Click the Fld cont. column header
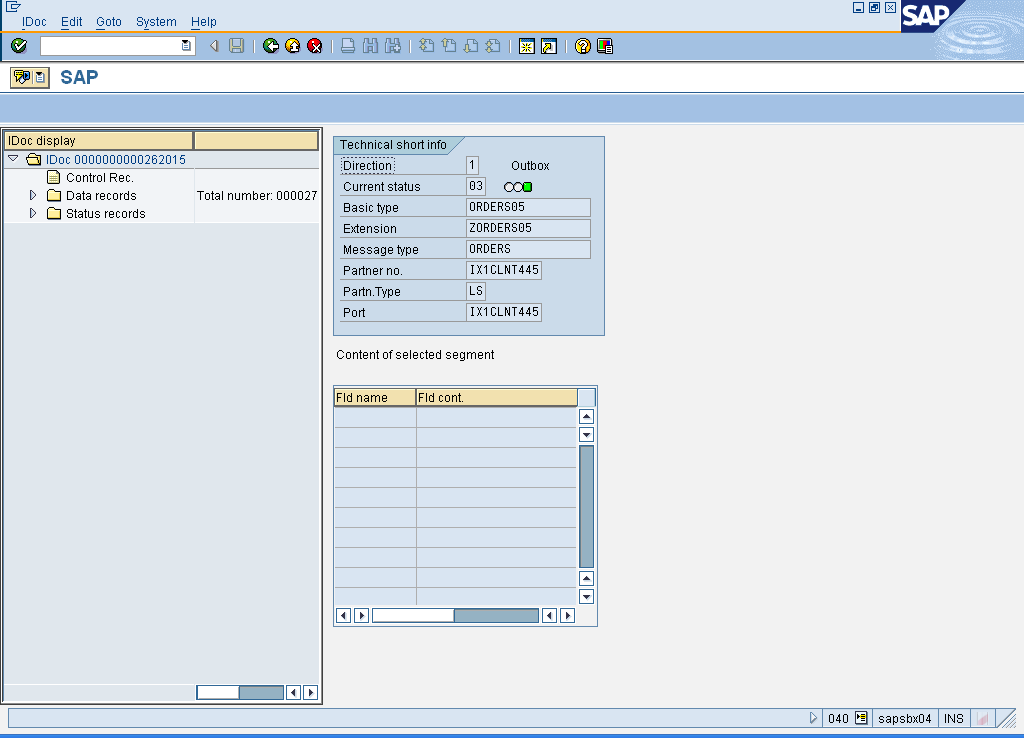This screenshot has width=1024, height=738. pos(496,397)
